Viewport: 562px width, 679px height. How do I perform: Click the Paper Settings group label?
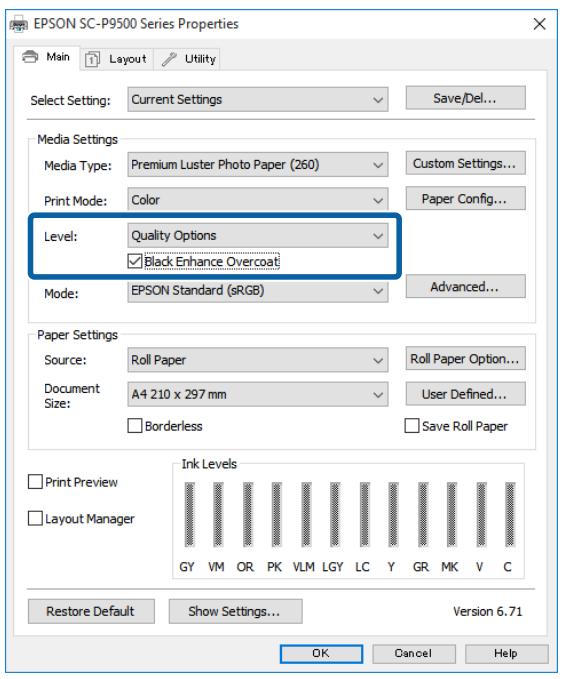coord(78,335)
